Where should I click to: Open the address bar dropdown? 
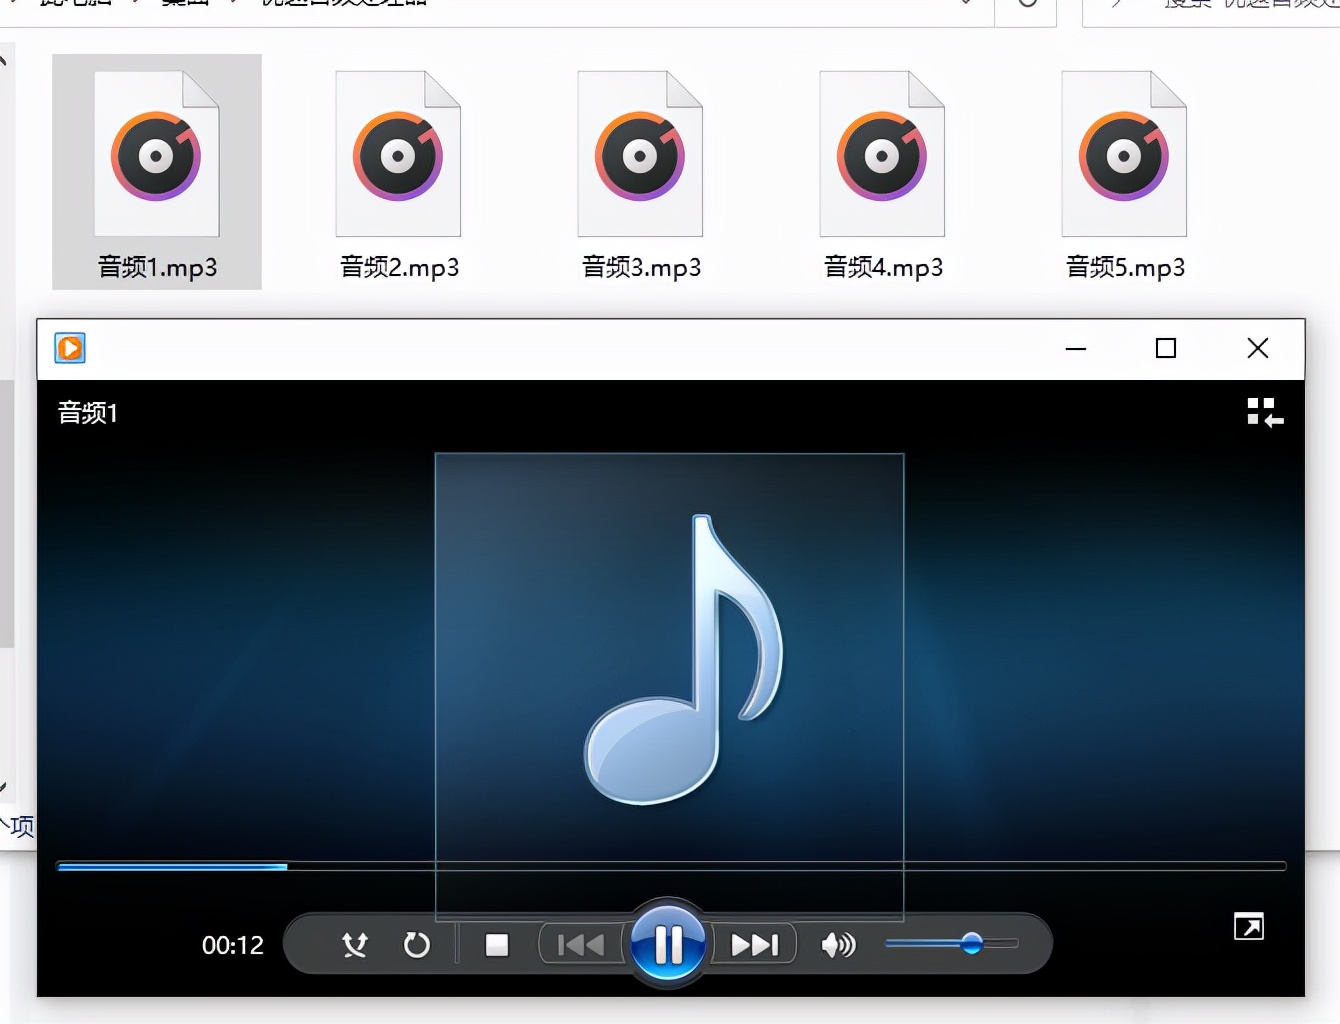coord(965,4)
